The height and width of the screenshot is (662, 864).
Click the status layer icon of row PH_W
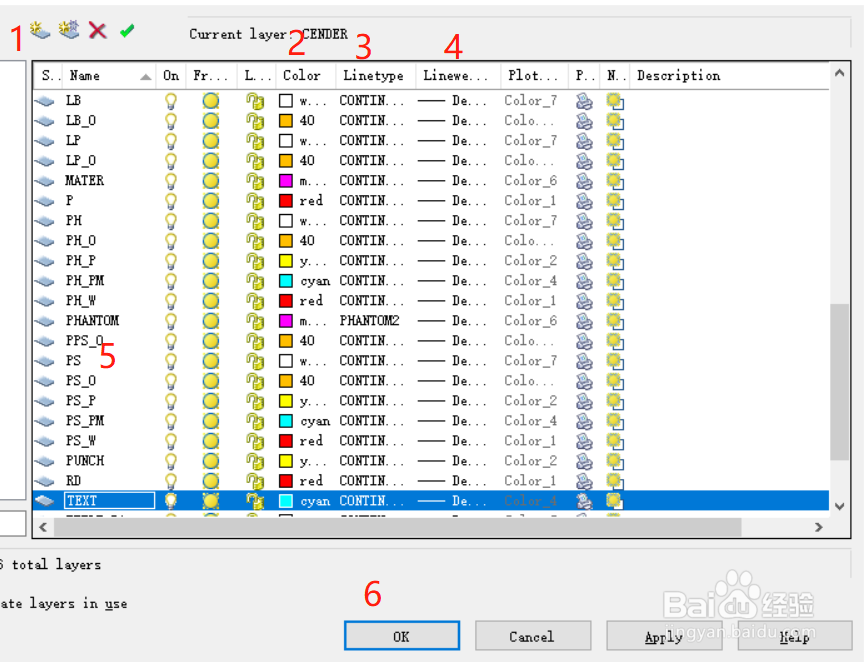point(45,302)
